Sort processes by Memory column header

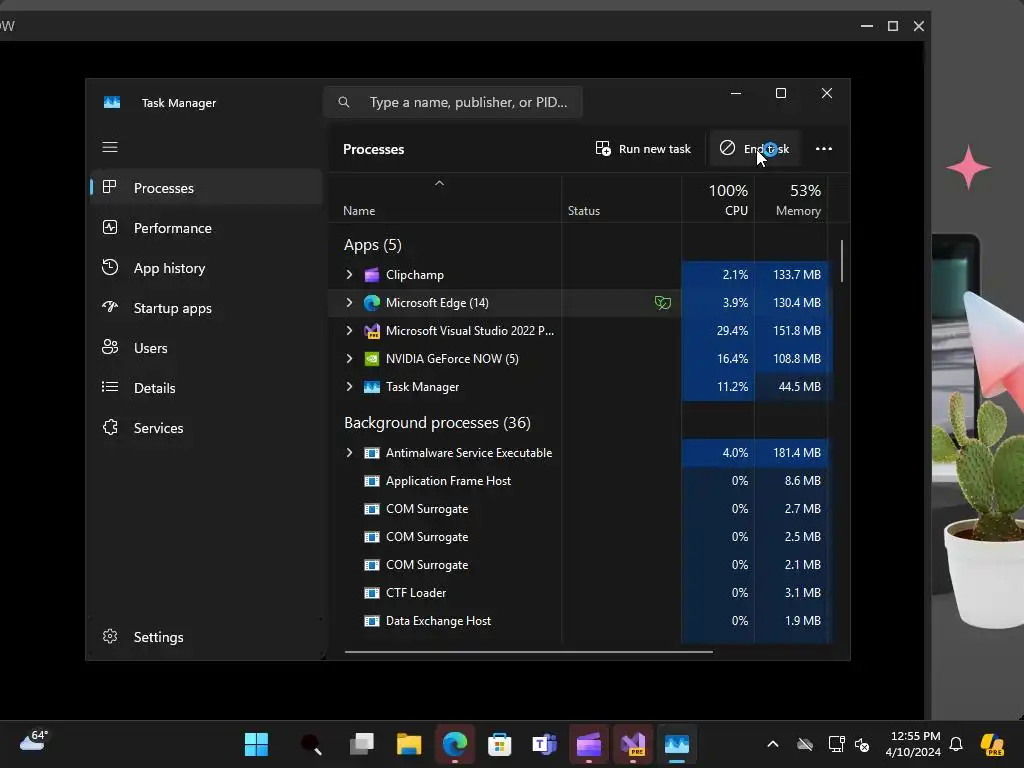791,199
